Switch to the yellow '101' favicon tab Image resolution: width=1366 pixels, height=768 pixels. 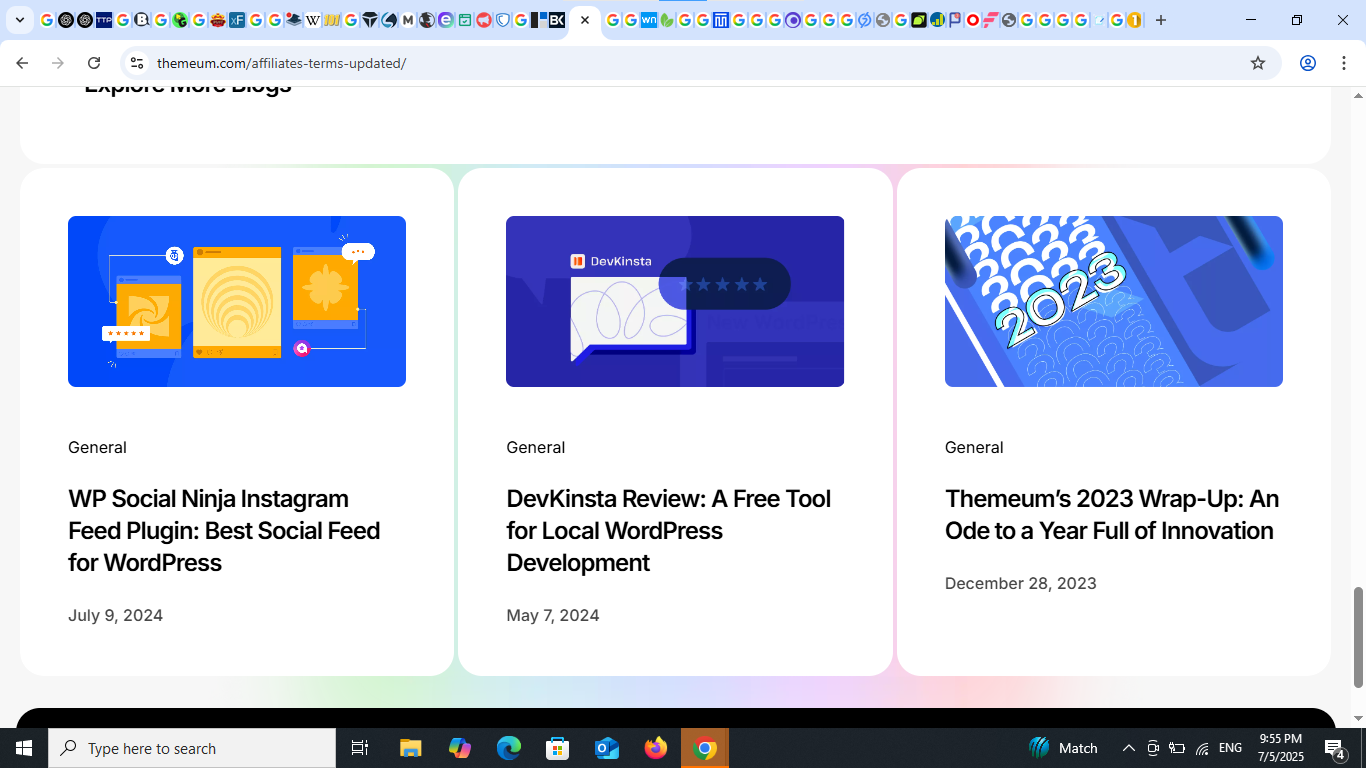click(x=332, y=20)
